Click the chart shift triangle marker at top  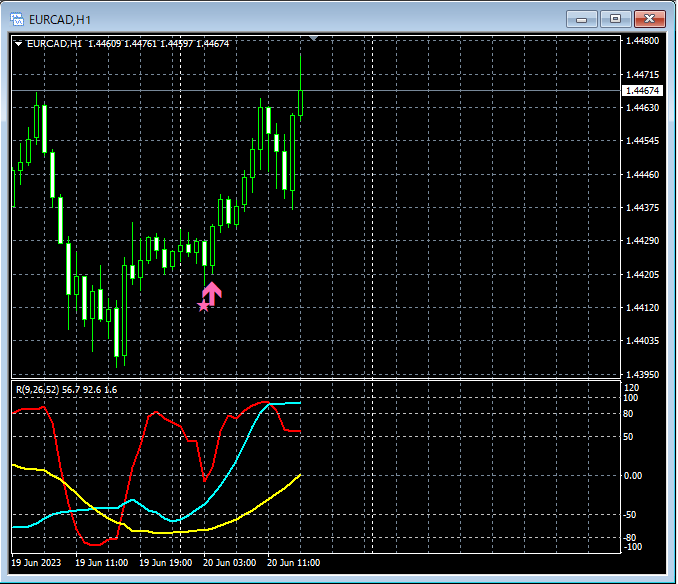[x=313, y=39]
